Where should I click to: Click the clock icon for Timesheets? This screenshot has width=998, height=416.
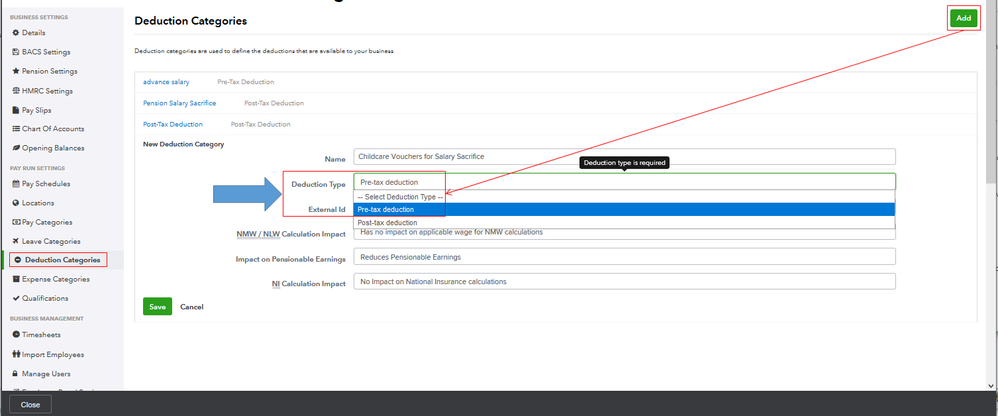click(16, 335)
